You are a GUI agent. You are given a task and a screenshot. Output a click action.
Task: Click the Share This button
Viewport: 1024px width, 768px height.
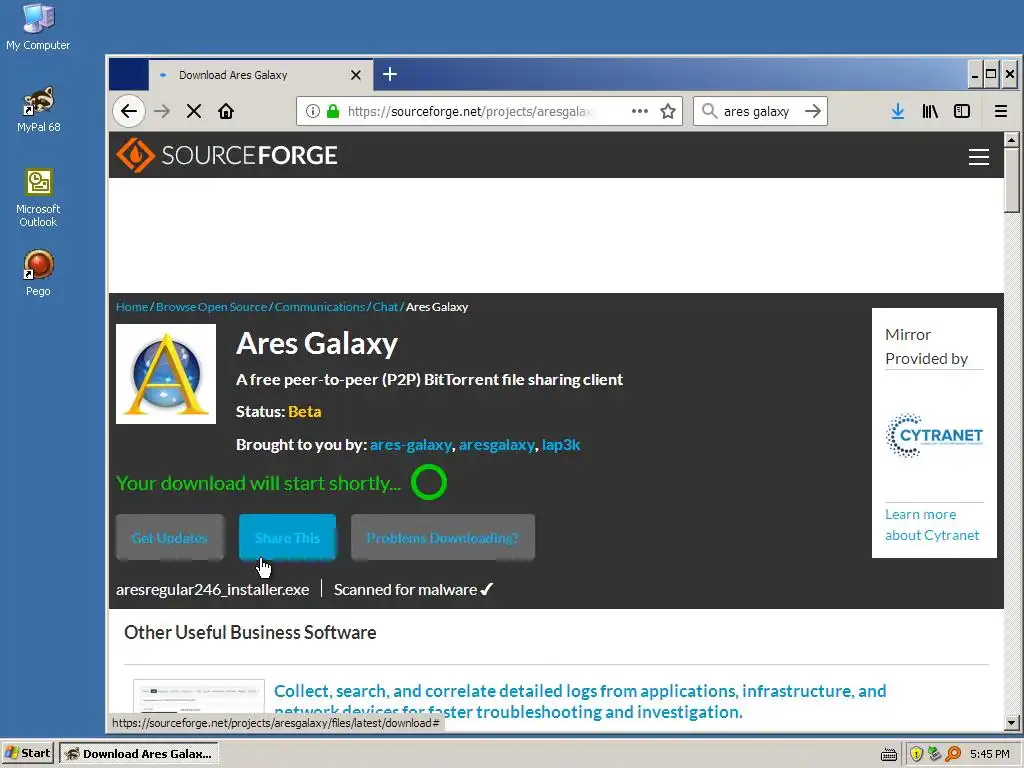[287, 537]
